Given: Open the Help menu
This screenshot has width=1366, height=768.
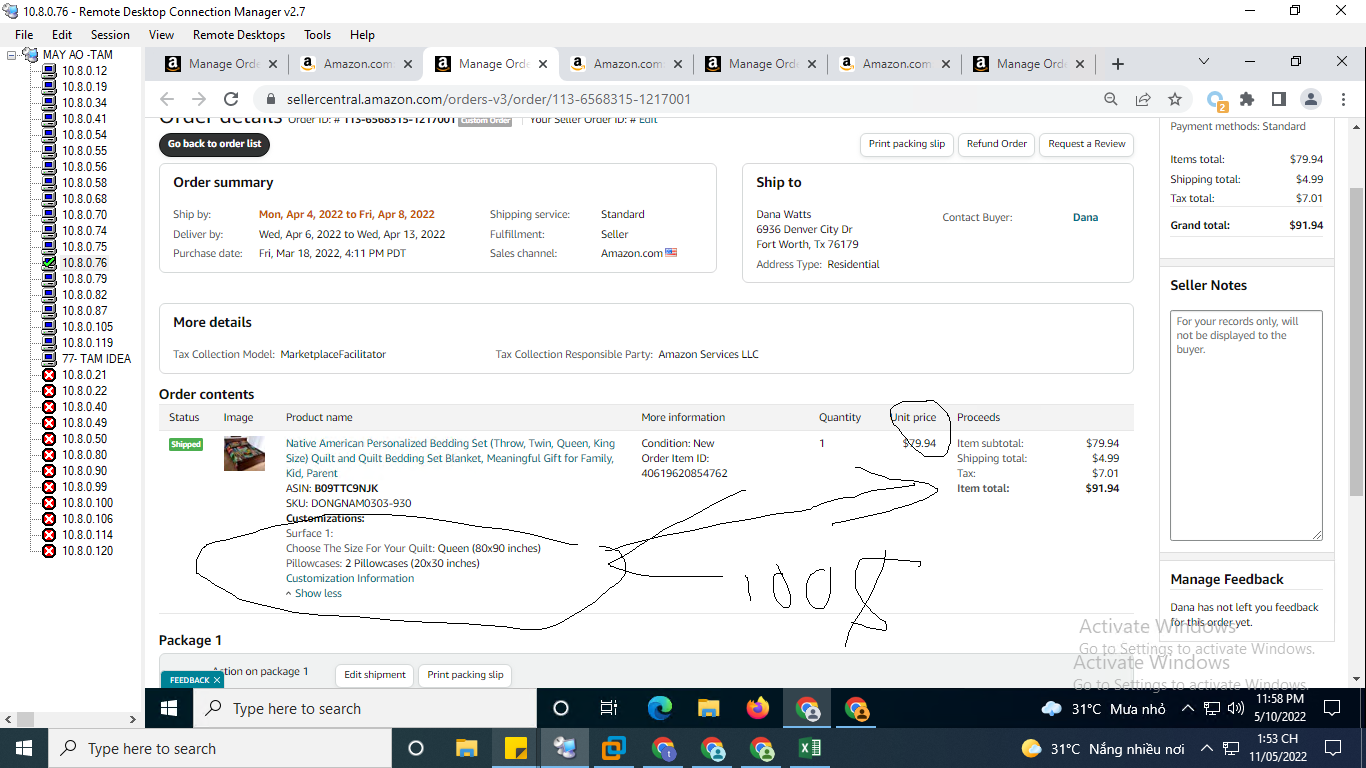Looking at the screenshot, I should click(x=362, y=34).
